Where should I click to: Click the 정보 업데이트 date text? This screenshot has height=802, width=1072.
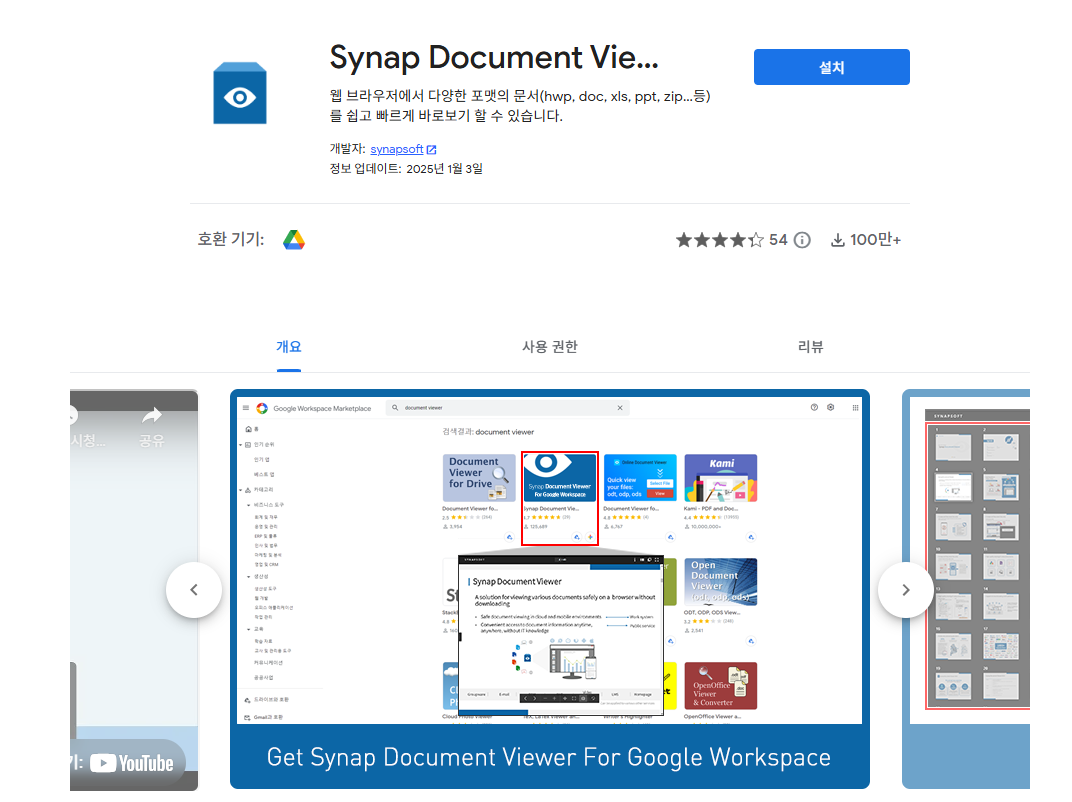click(x=404, y=168)
